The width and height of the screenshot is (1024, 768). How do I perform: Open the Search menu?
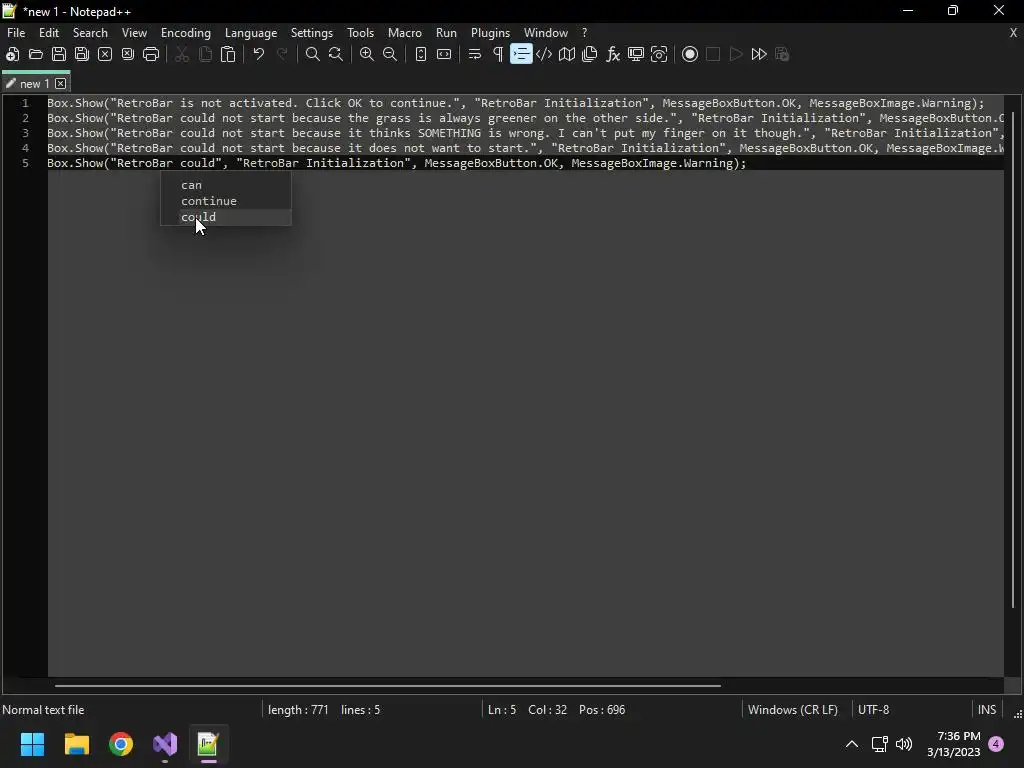coord(90,33)
